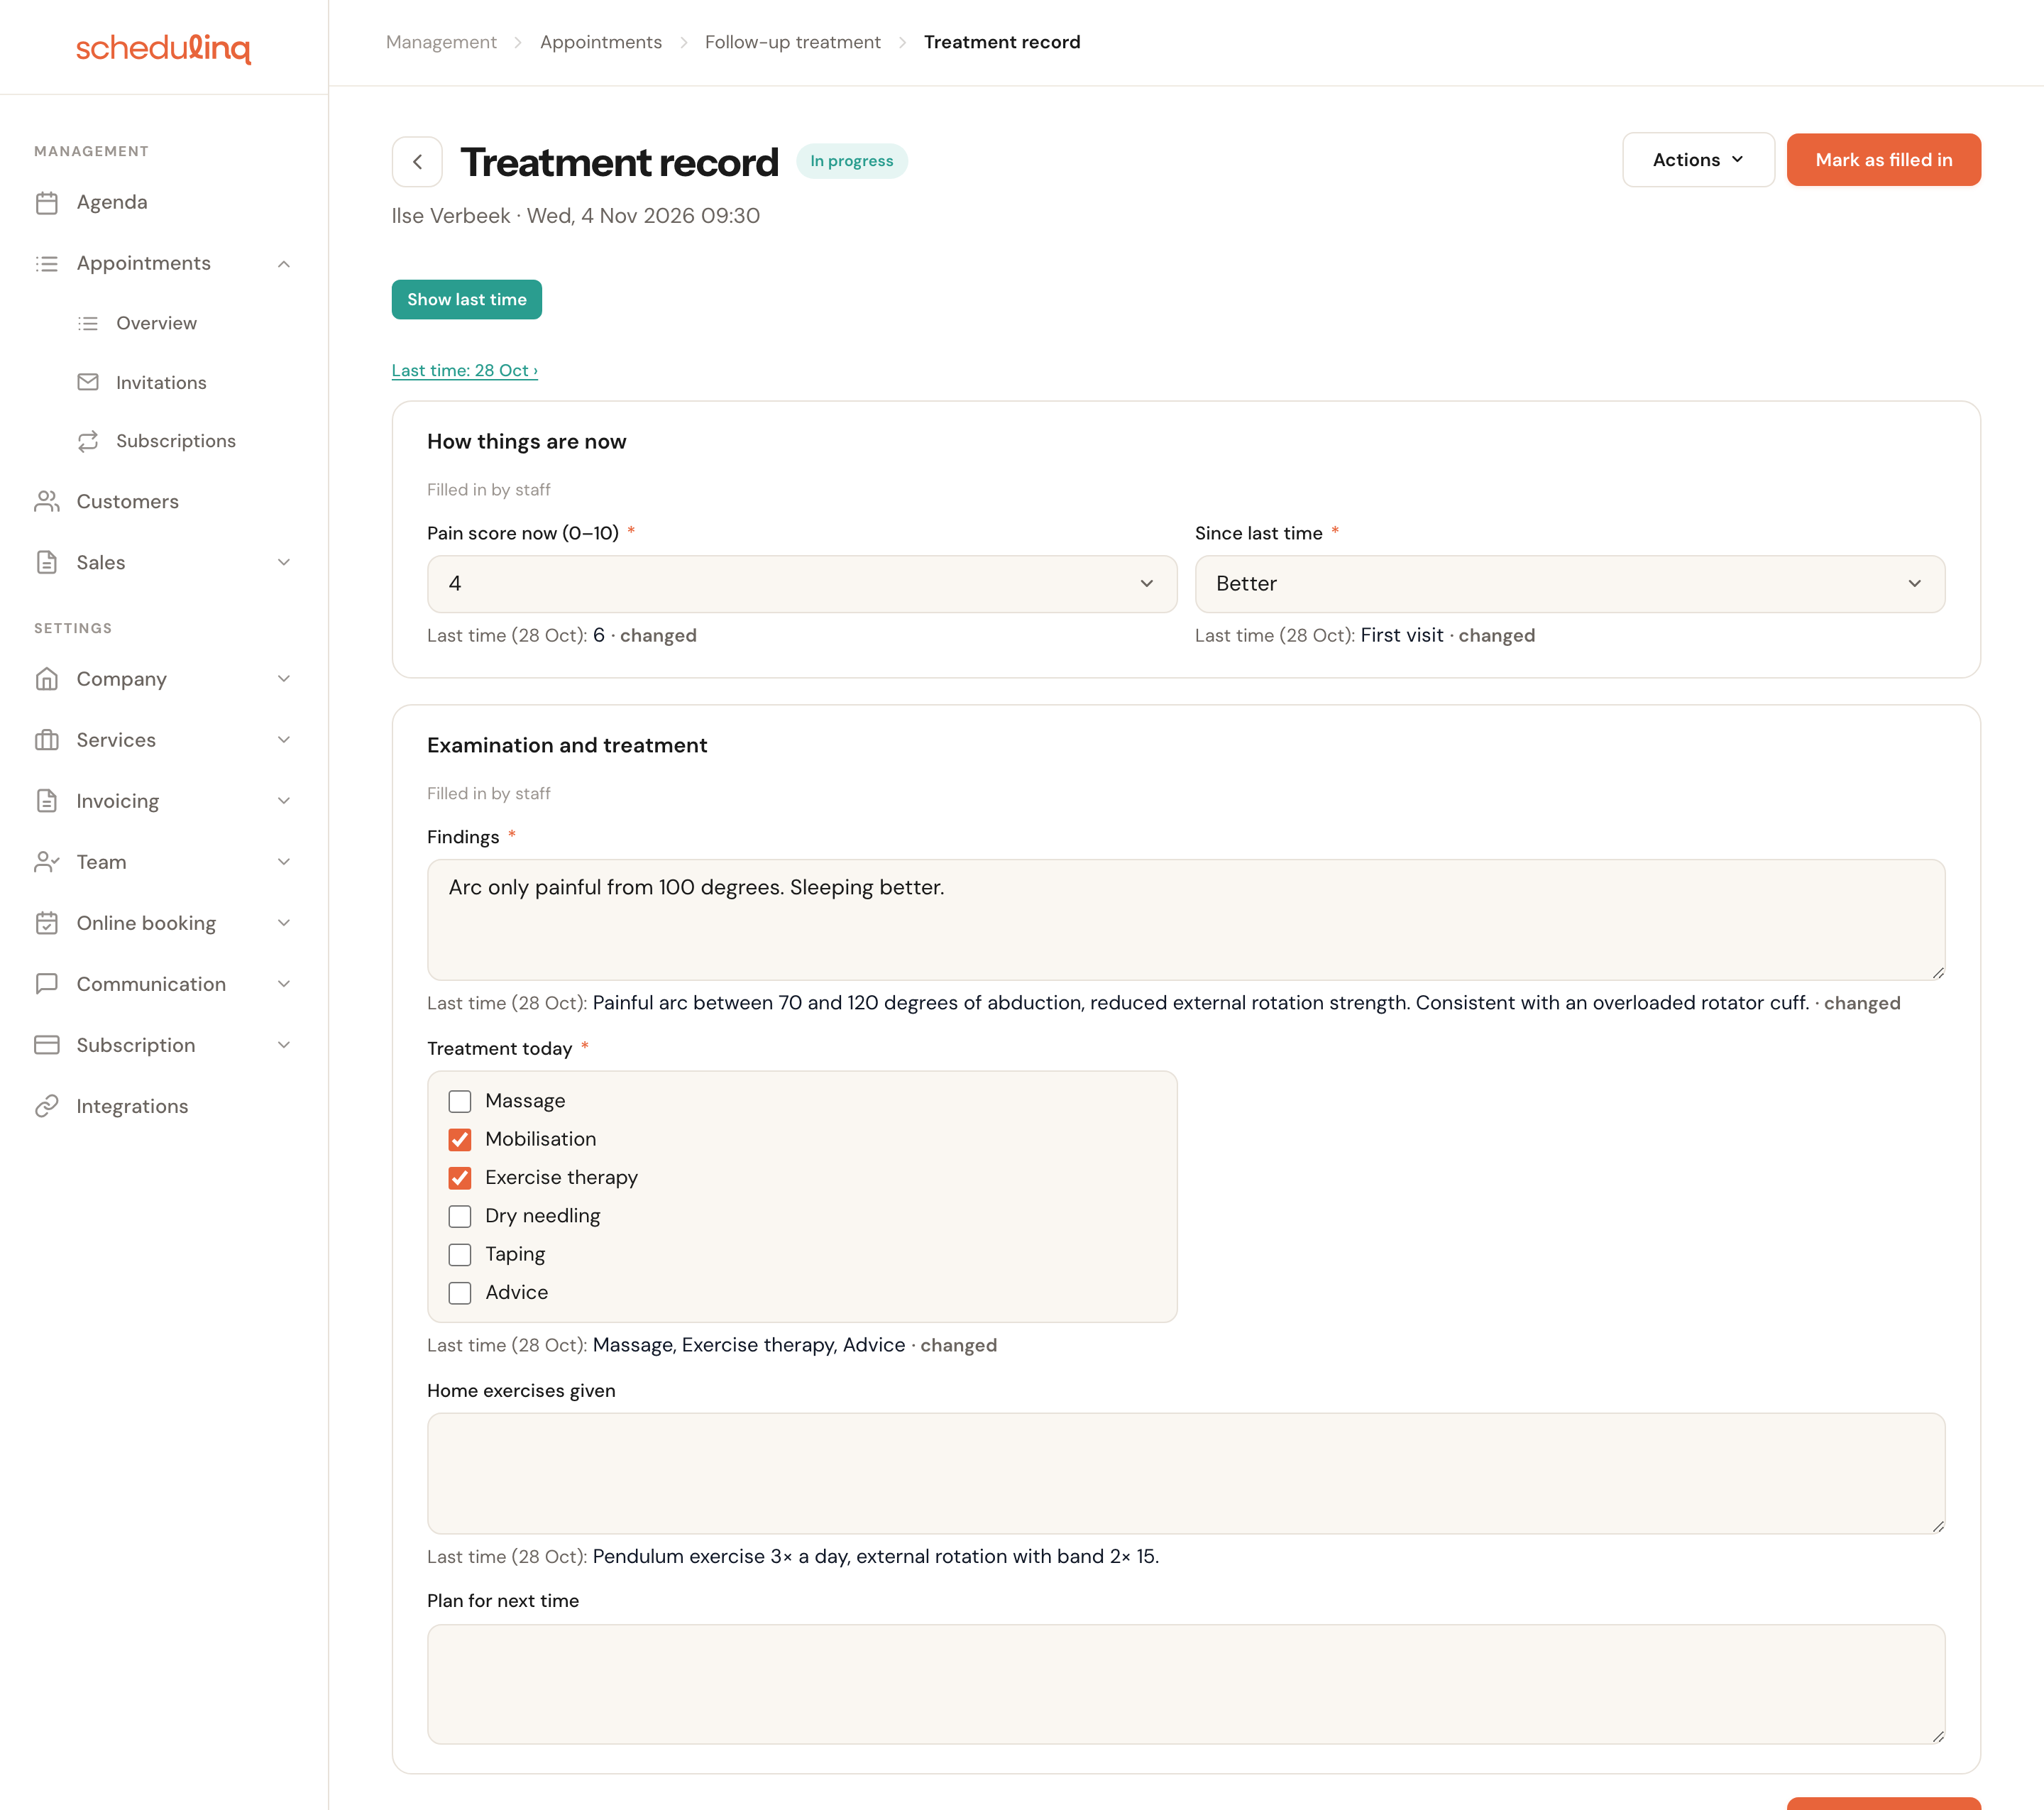
Task: Open the Appointments breadcrumb
Action: click(x=601, y=42)
